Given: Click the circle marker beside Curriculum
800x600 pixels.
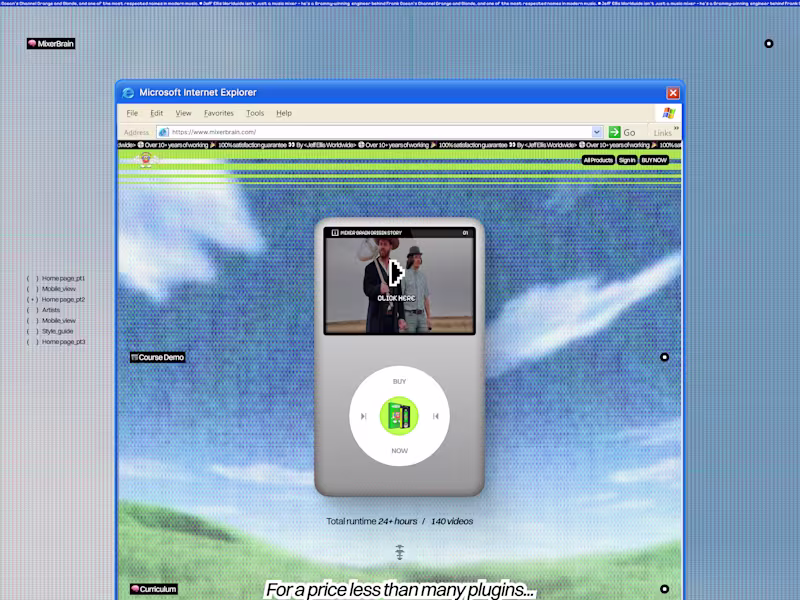Looking at the screenshot, I should tap(664, 589).
